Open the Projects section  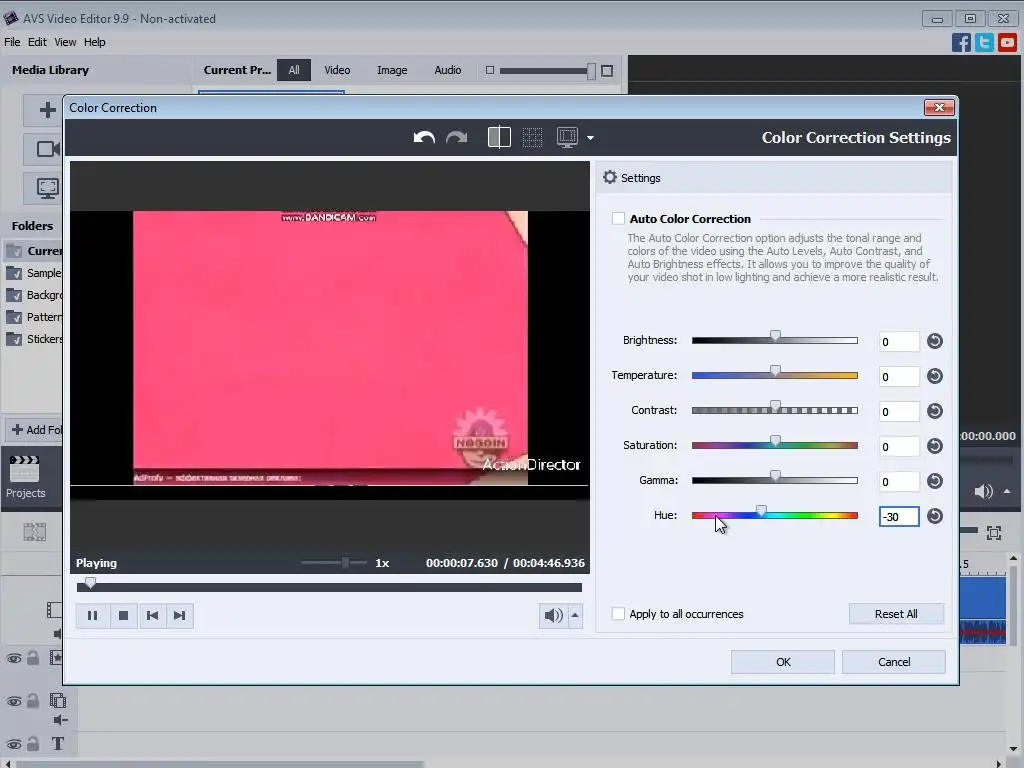pos(25,477)
